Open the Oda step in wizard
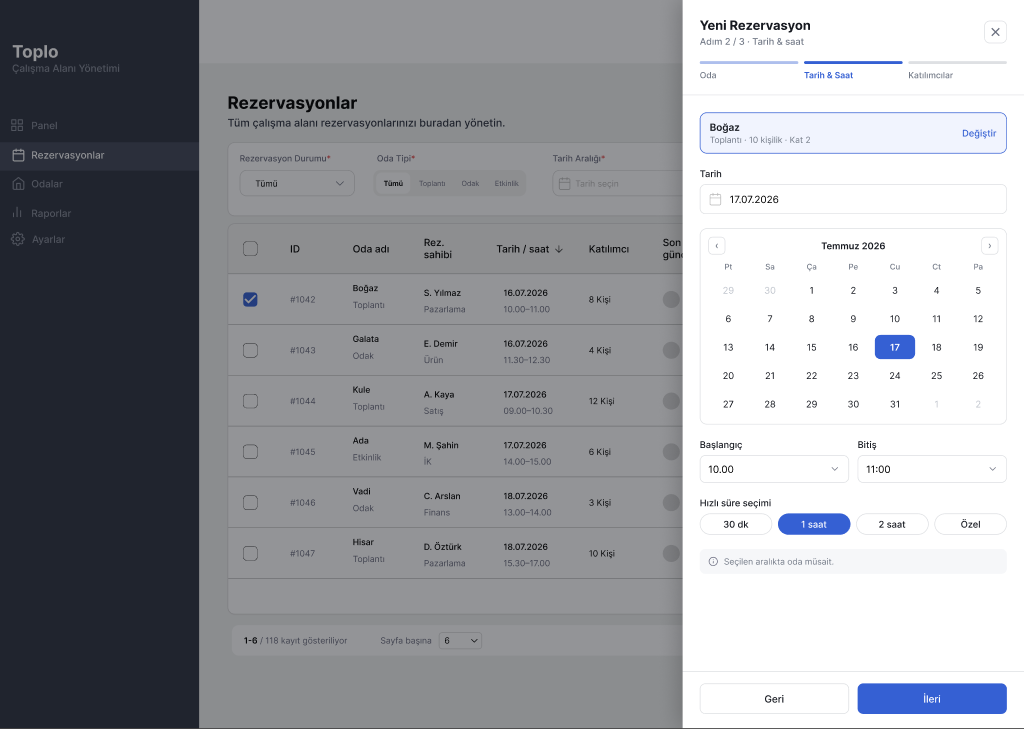The width and height of the screenshot is (1024, 729). 748,71
